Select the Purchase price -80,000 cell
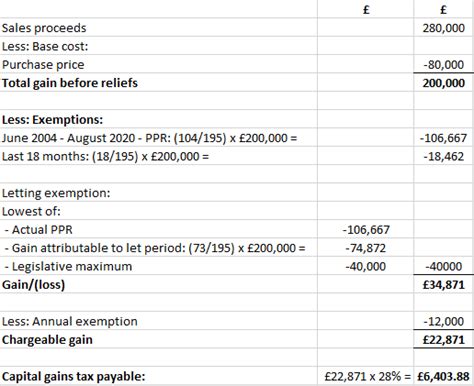The width and height of the screenshot is (474, 386). [444, 64]
